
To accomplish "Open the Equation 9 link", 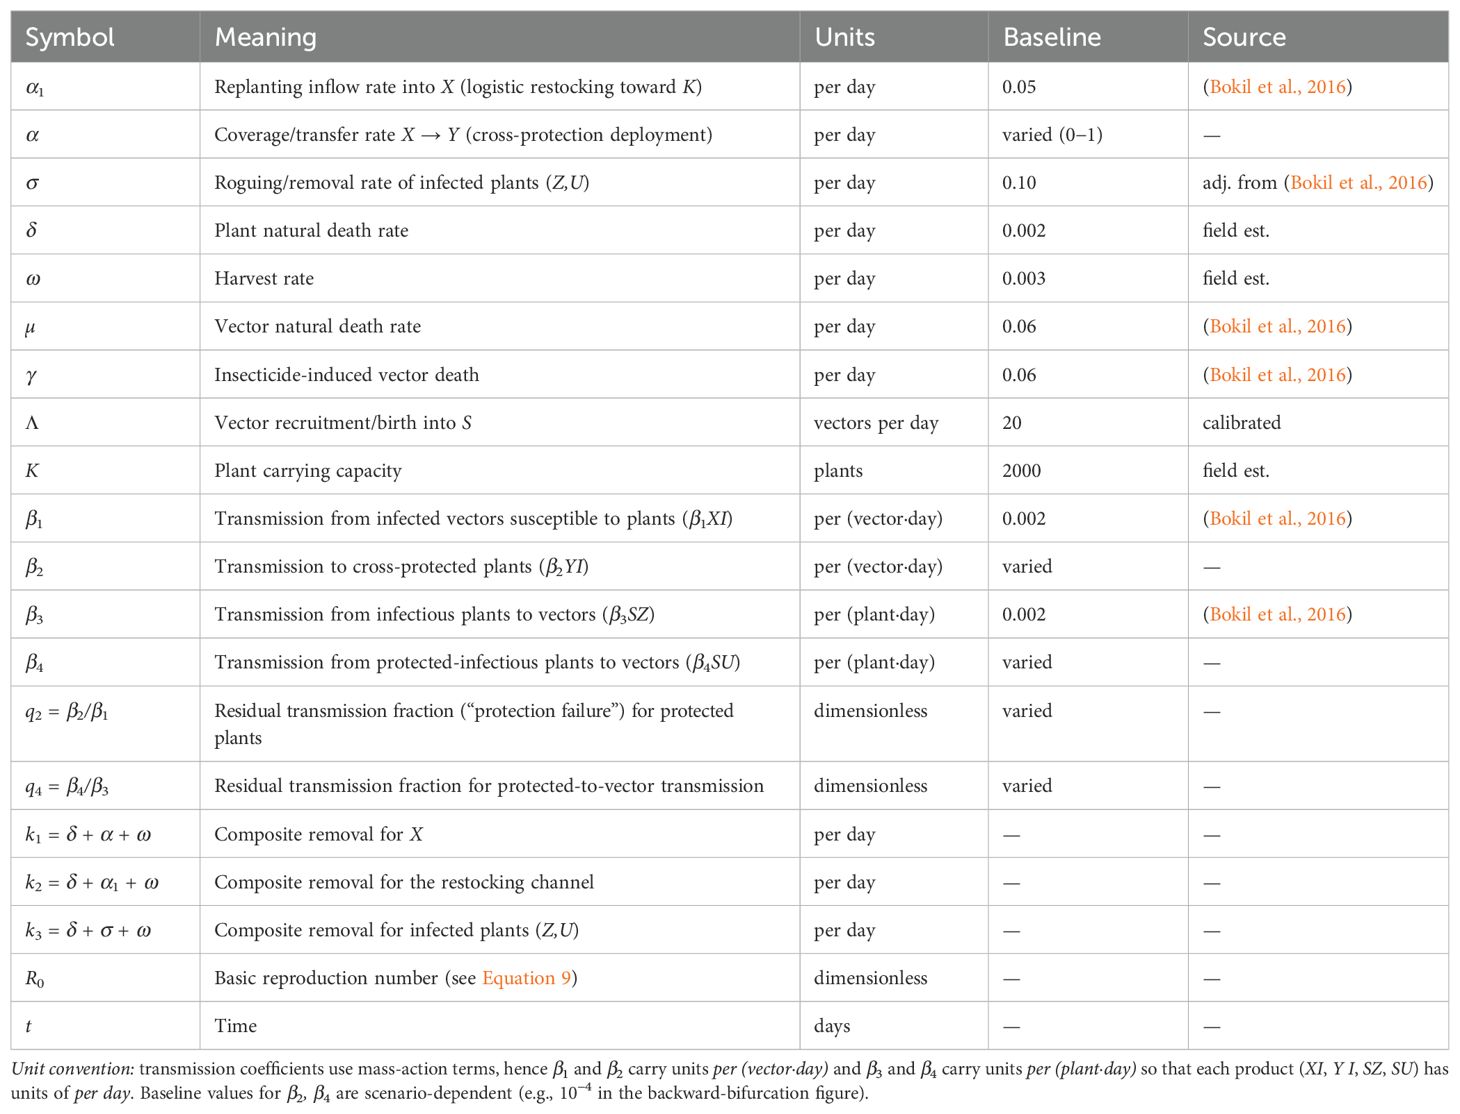I will (526, 978).
